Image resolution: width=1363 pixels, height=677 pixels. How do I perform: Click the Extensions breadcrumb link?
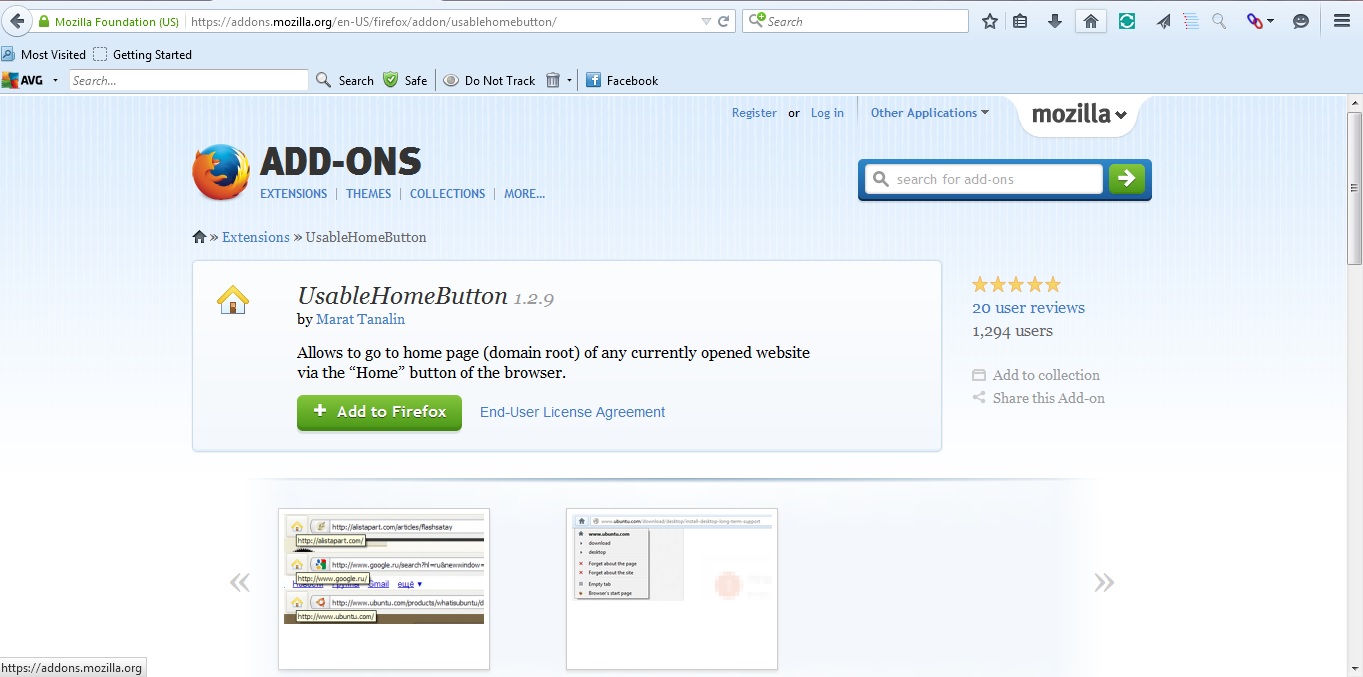click(x=256, y=237)
